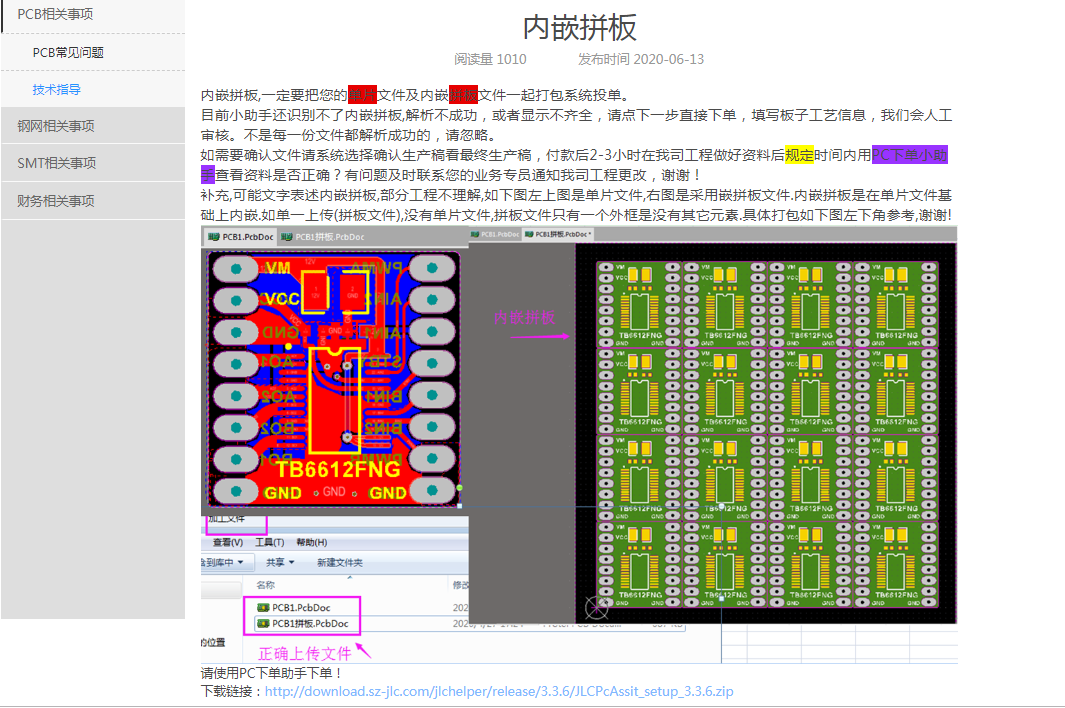Image resolution: width=1065 pixels, height=708 pixels.
Task: Select 技术指导 in the sidebar
Action: click(56, 89)
